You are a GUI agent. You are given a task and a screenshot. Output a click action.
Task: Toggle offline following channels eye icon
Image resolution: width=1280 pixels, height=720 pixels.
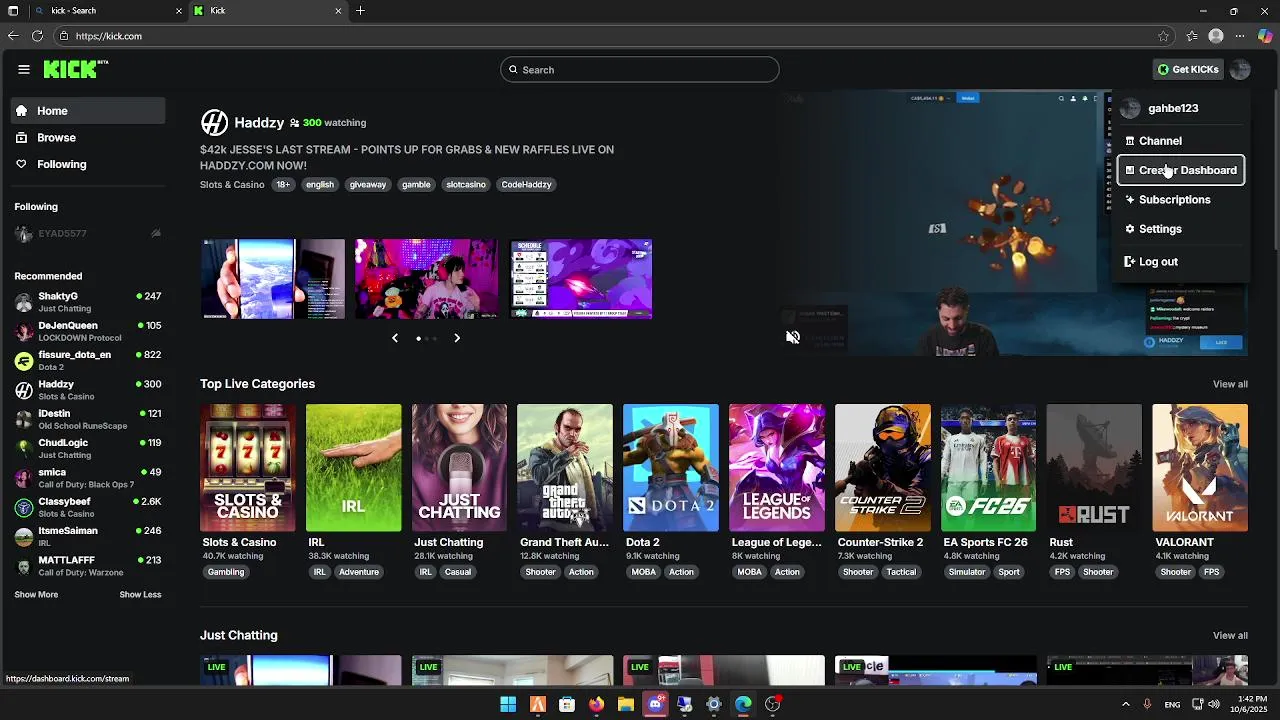156,234
